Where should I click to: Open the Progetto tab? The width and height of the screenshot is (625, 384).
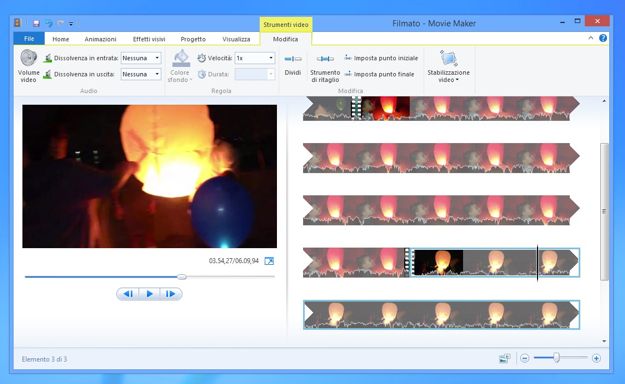[x=193, y=39]
